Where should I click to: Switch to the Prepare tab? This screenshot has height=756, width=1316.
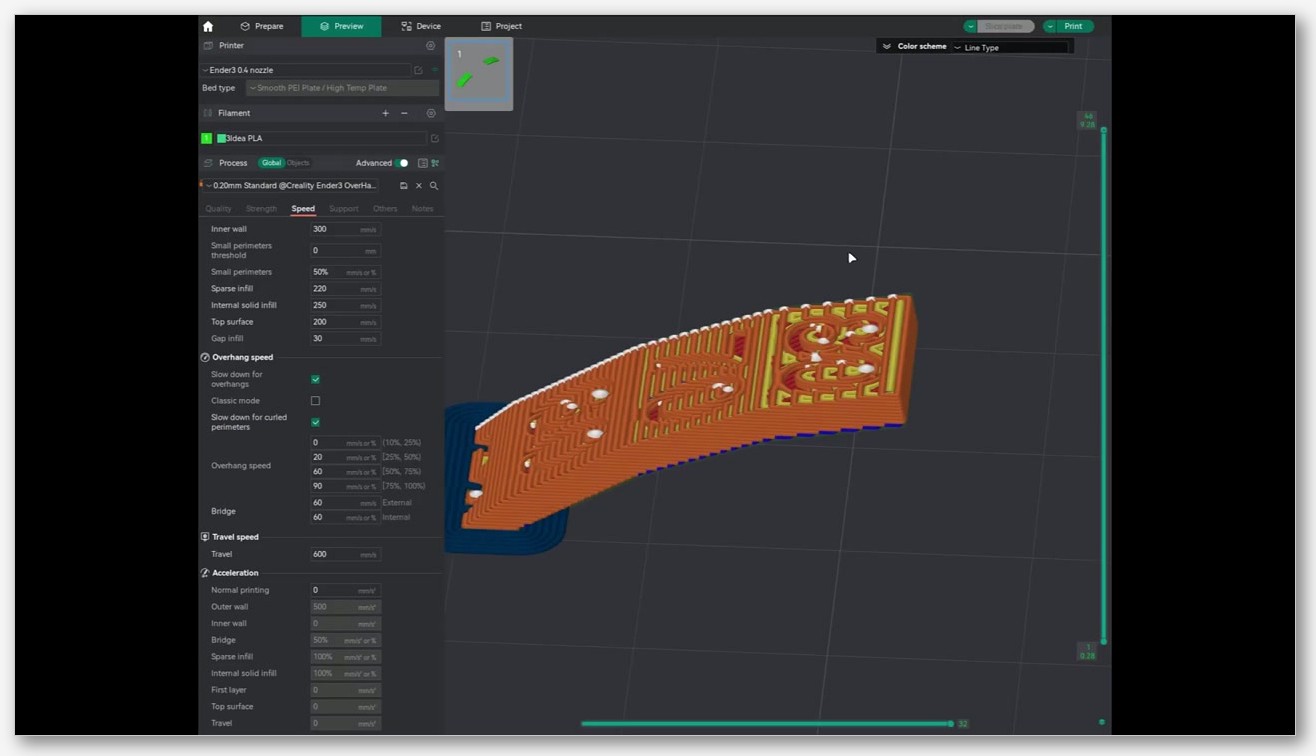point(262,26)
